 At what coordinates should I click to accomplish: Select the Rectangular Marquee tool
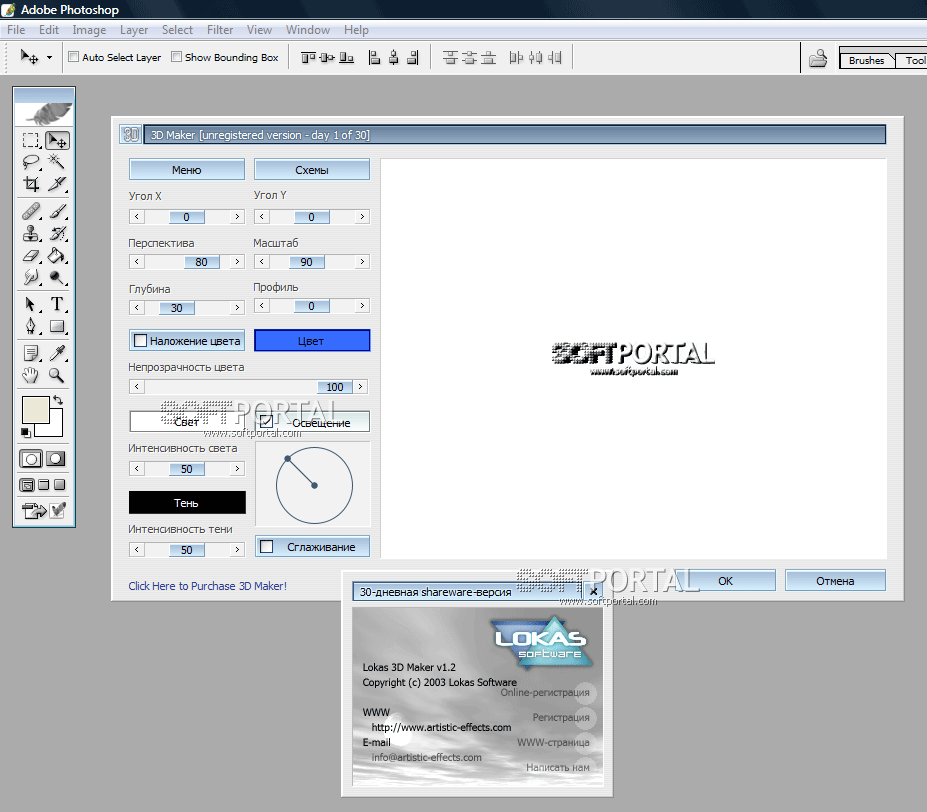(x=31, y=141)
